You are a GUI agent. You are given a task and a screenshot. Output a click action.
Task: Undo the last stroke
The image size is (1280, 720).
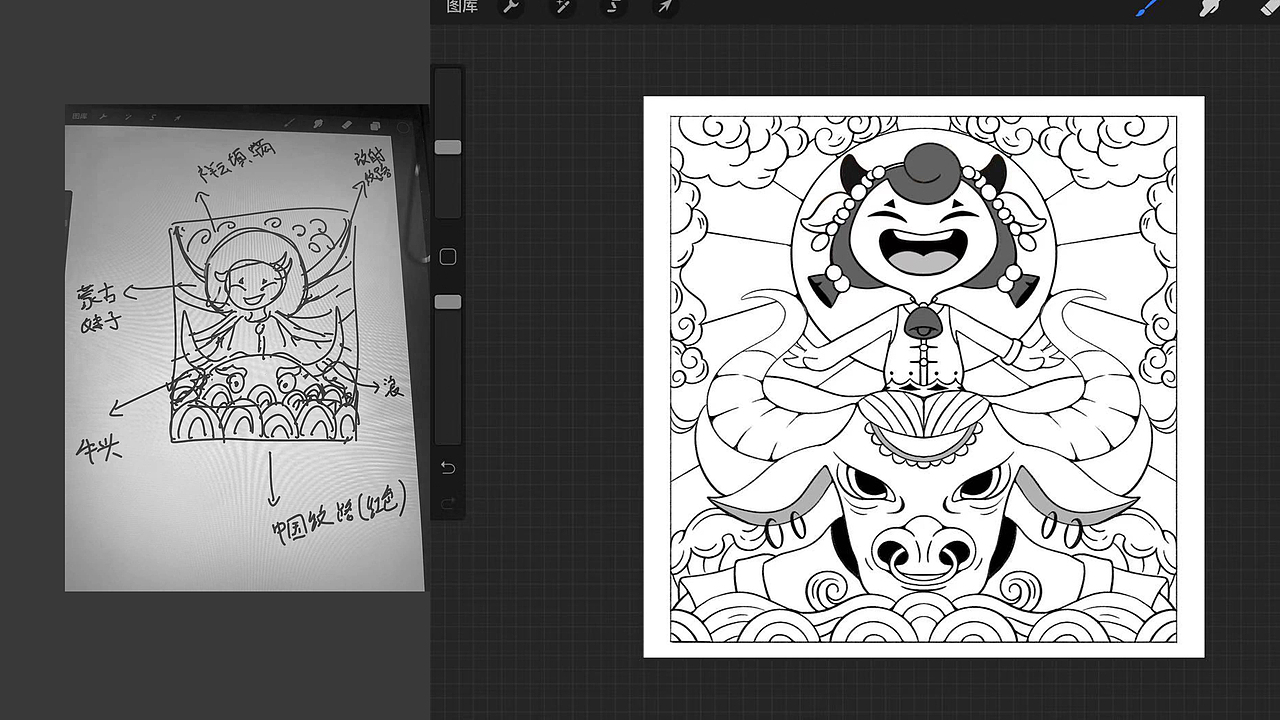click(448, 468)
